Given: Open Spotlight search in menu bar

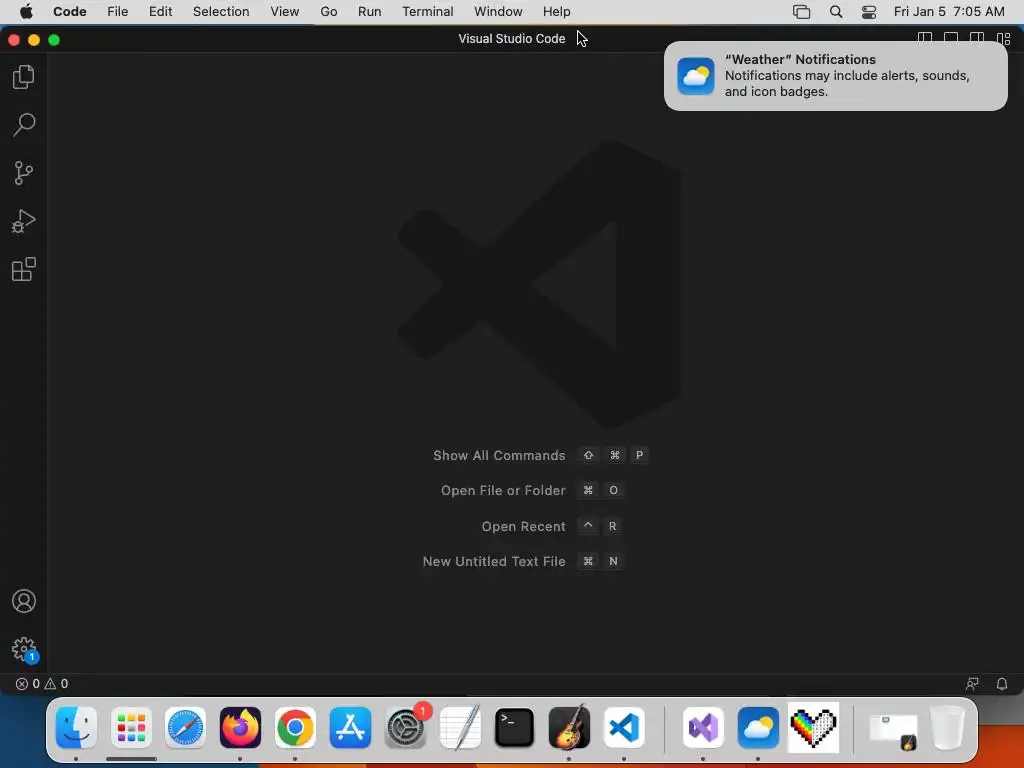Looking at the screenshot, I should coord(835,12).
